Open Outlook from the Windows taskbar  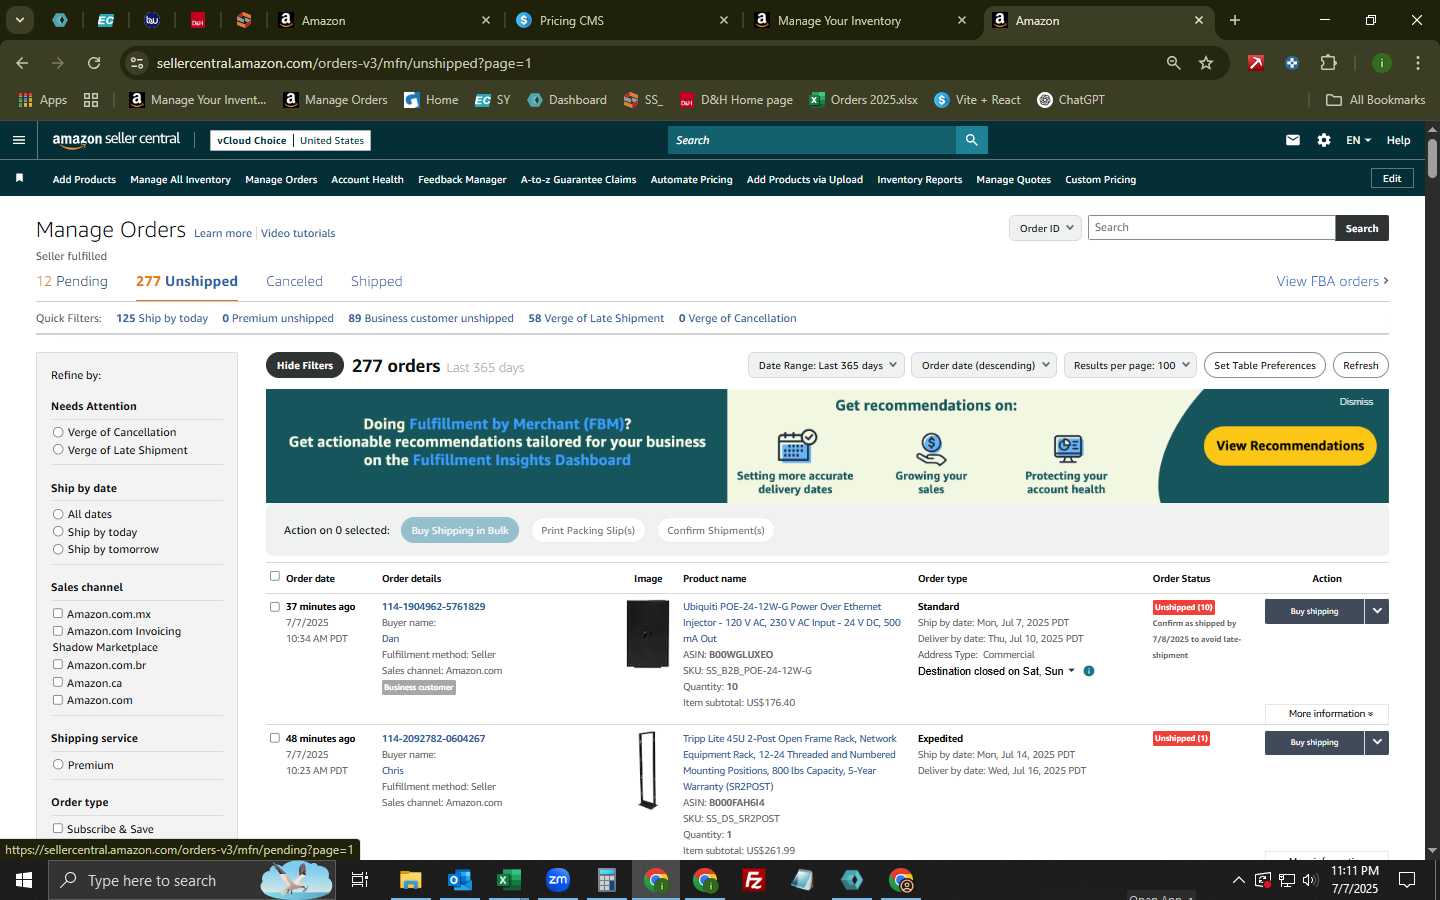pyautogui.click(x=459, y=880)
